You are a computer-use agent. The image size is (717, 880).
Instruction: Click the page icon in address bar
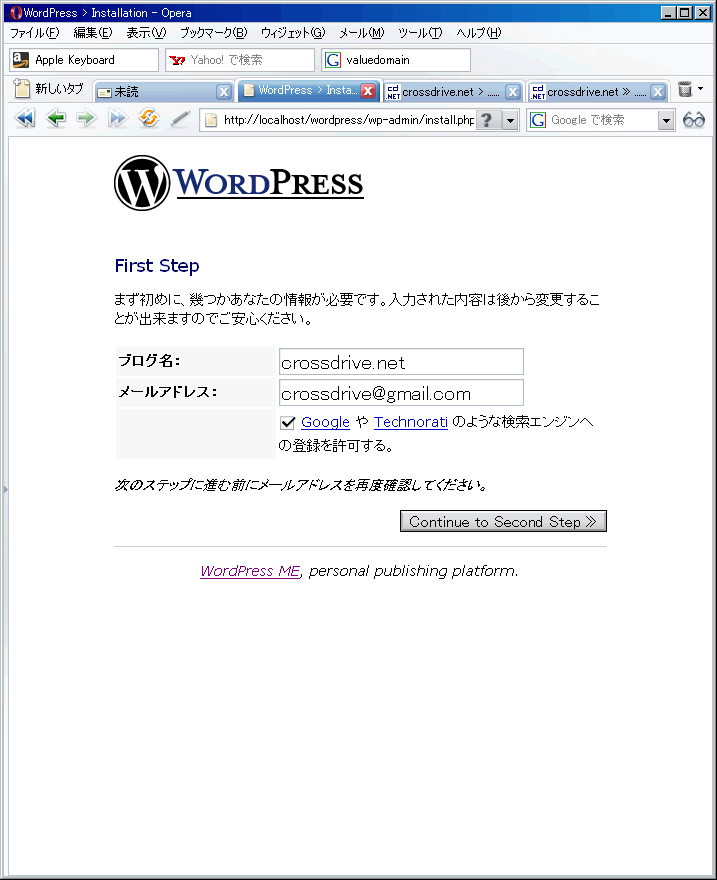point(212,120)
